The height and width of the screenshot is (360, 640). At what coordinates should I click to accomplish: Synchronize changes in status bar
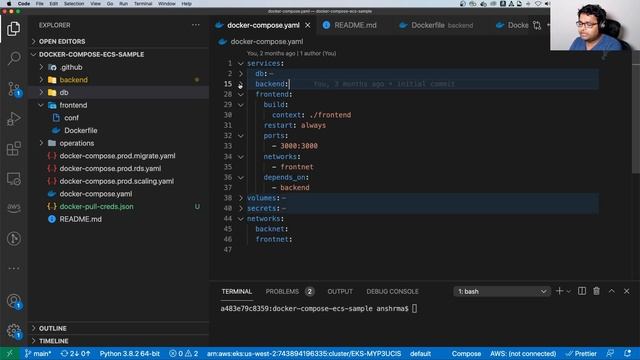(75, 353)
